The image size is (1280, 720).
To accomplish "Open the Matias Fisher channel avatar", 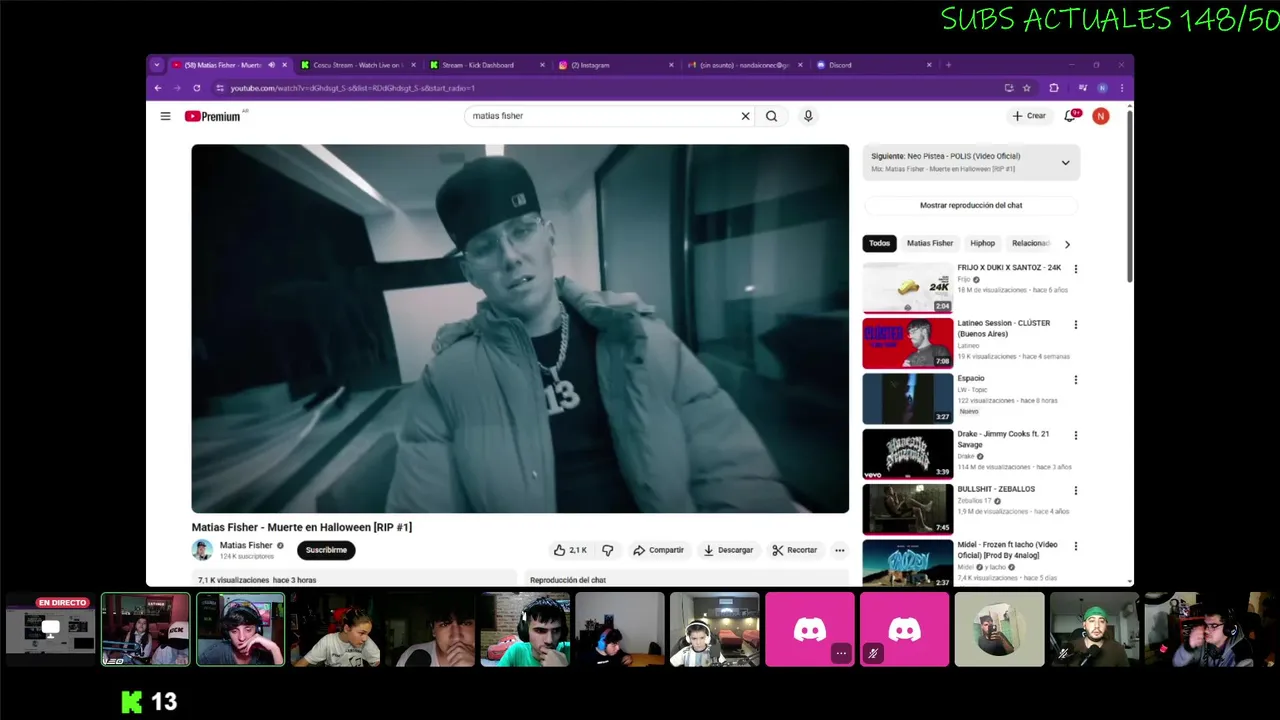I will [202, 550].
